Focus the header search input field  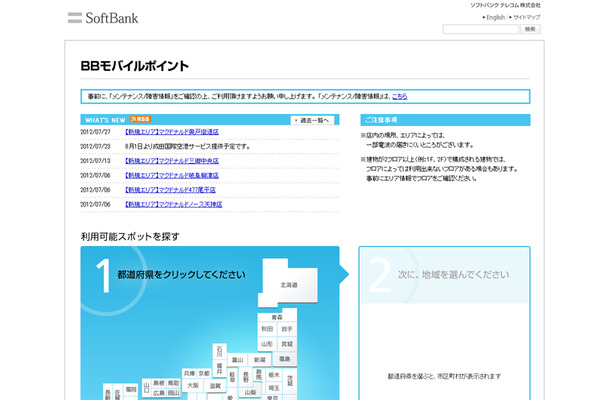(480, 29)
